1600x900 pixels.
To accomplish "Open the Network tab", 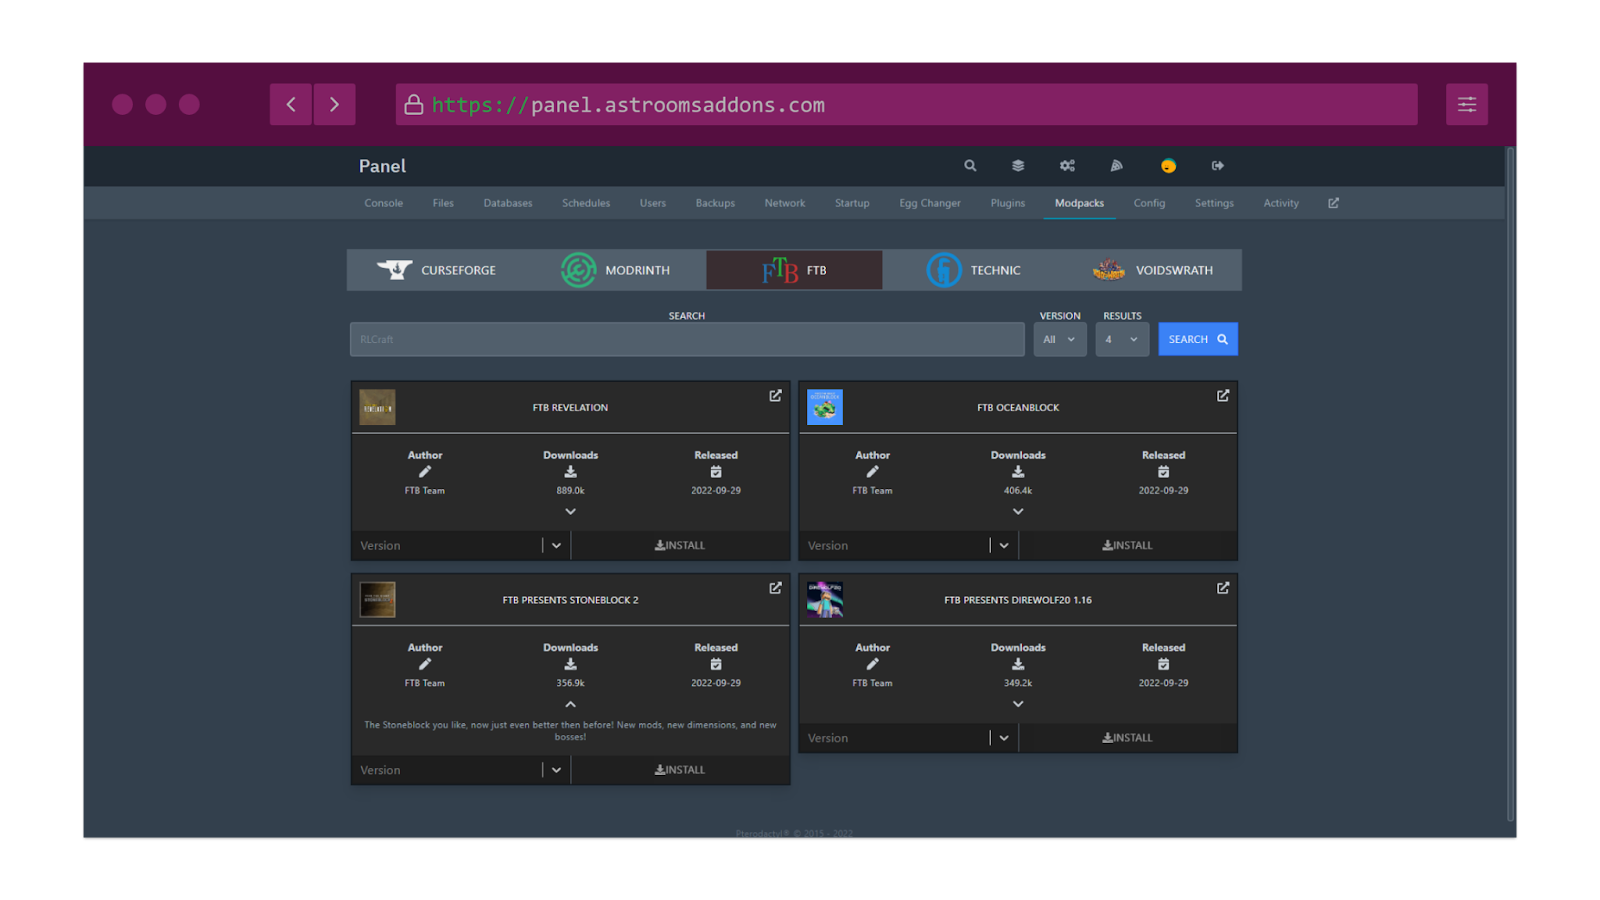I will tap(785, 203).
